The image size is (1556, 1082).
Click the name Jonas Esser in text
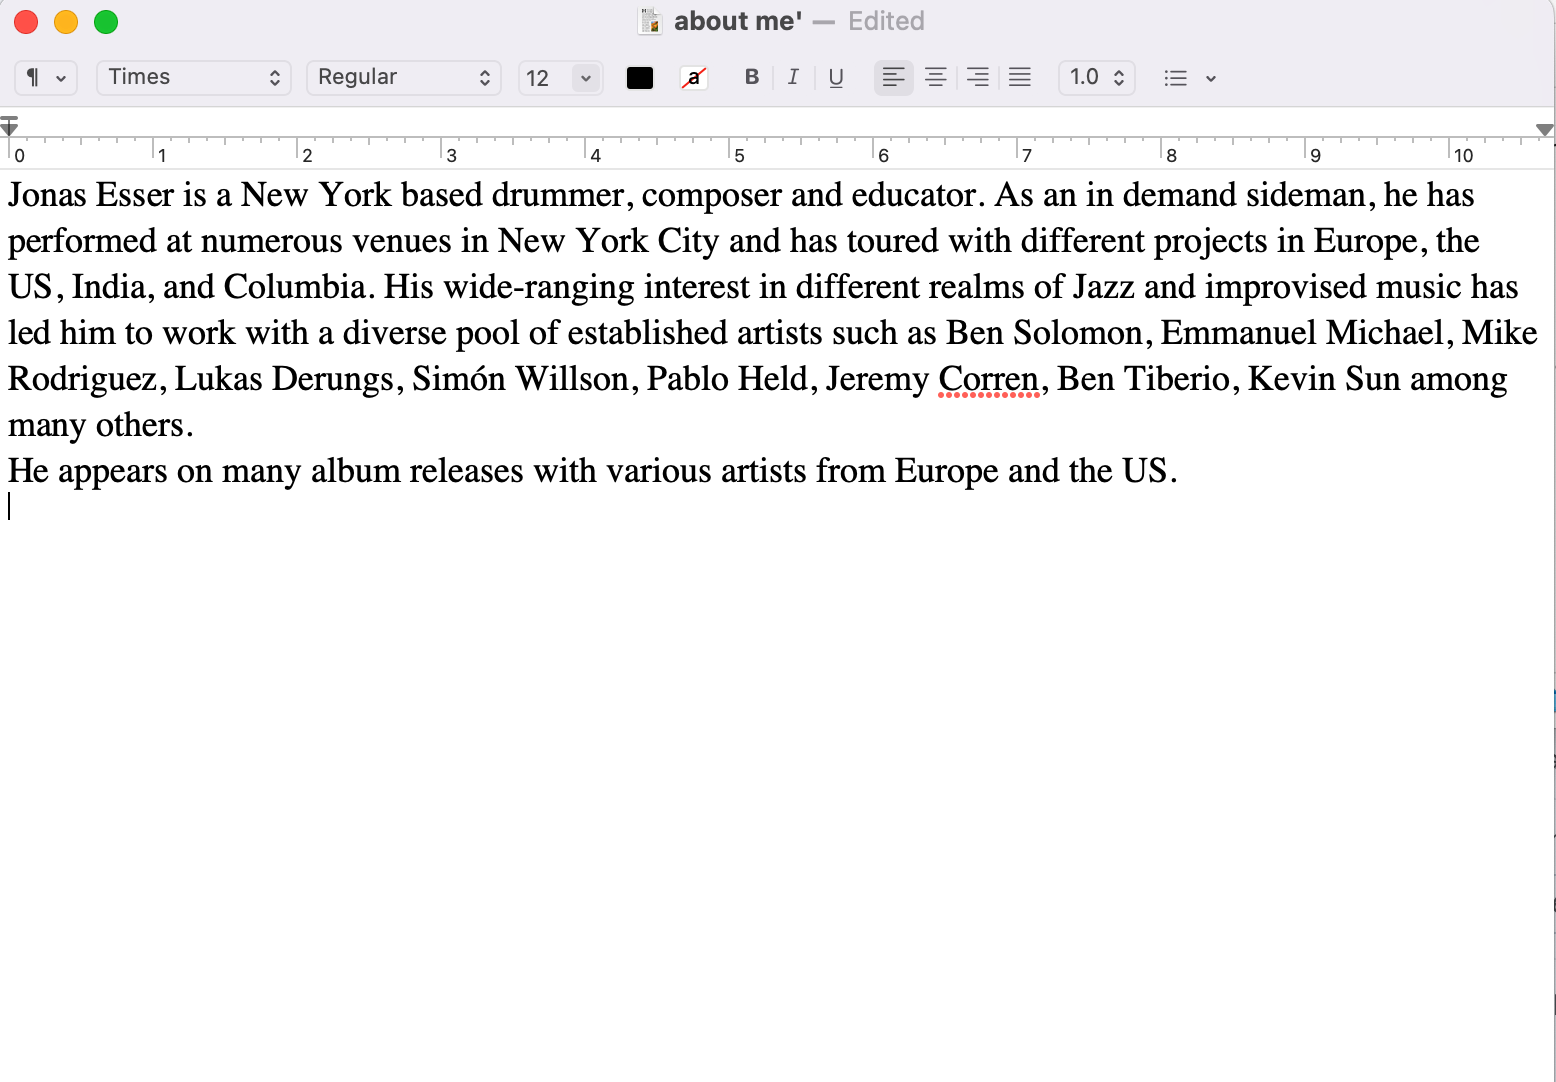pyautogui.click(x=91, y=195)
